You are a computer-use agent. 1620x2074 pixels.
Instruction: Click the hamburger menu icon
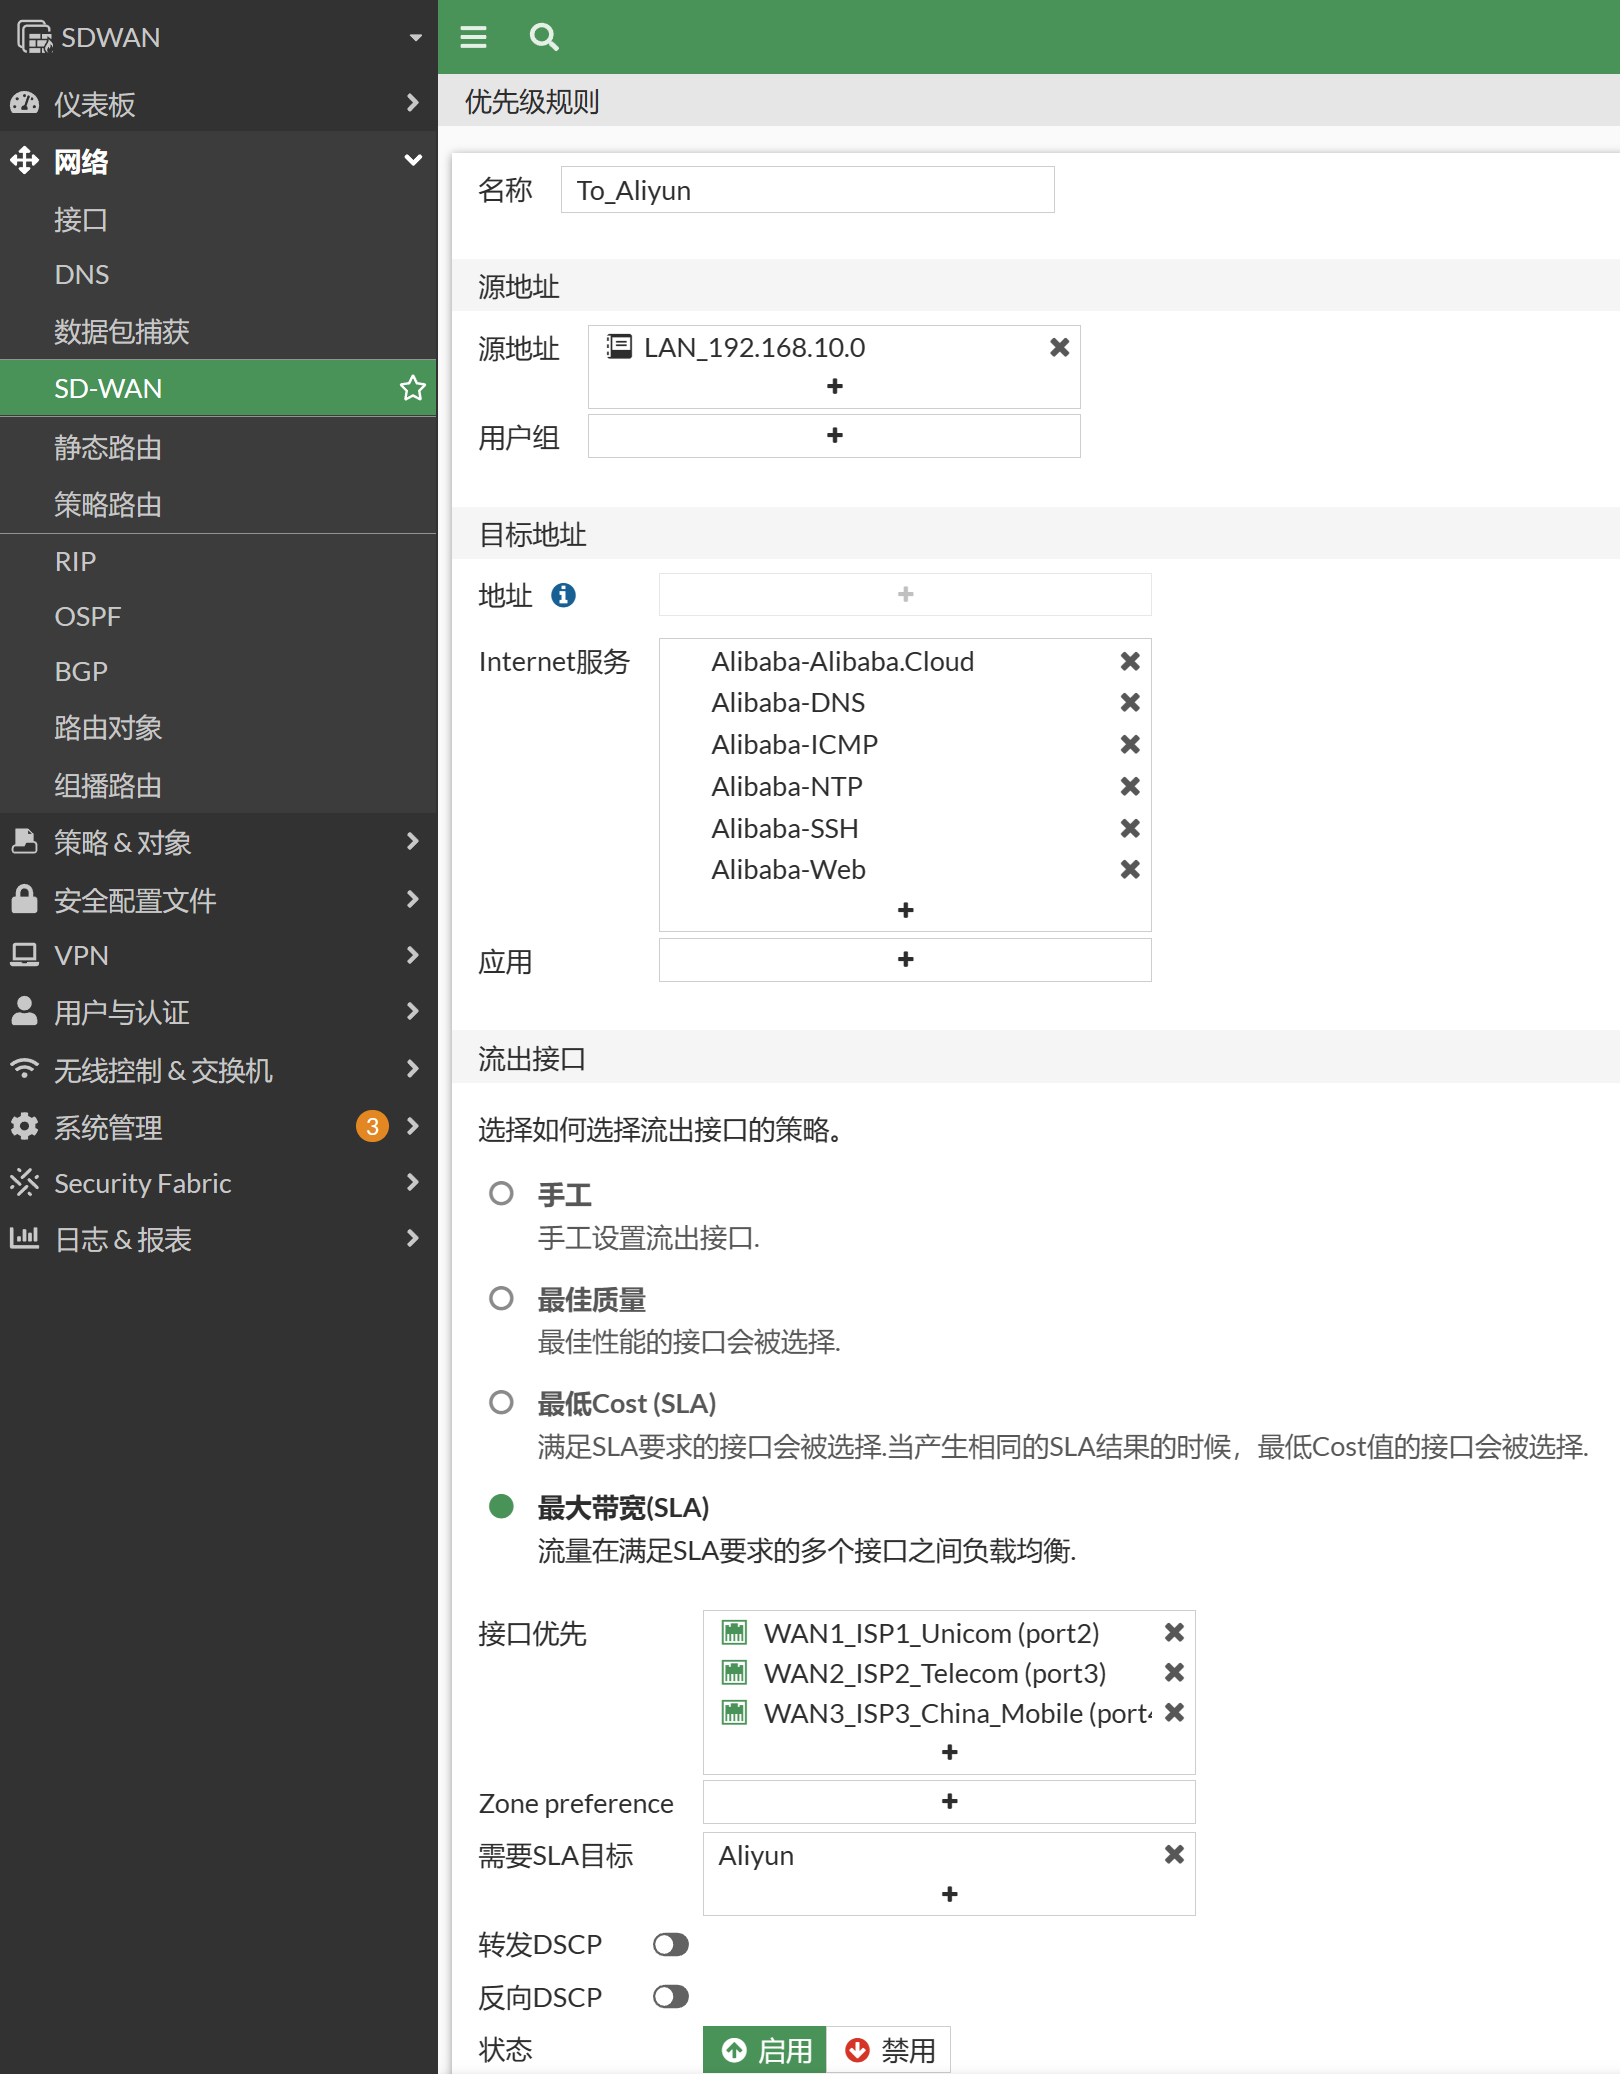(x=473, y=37)
